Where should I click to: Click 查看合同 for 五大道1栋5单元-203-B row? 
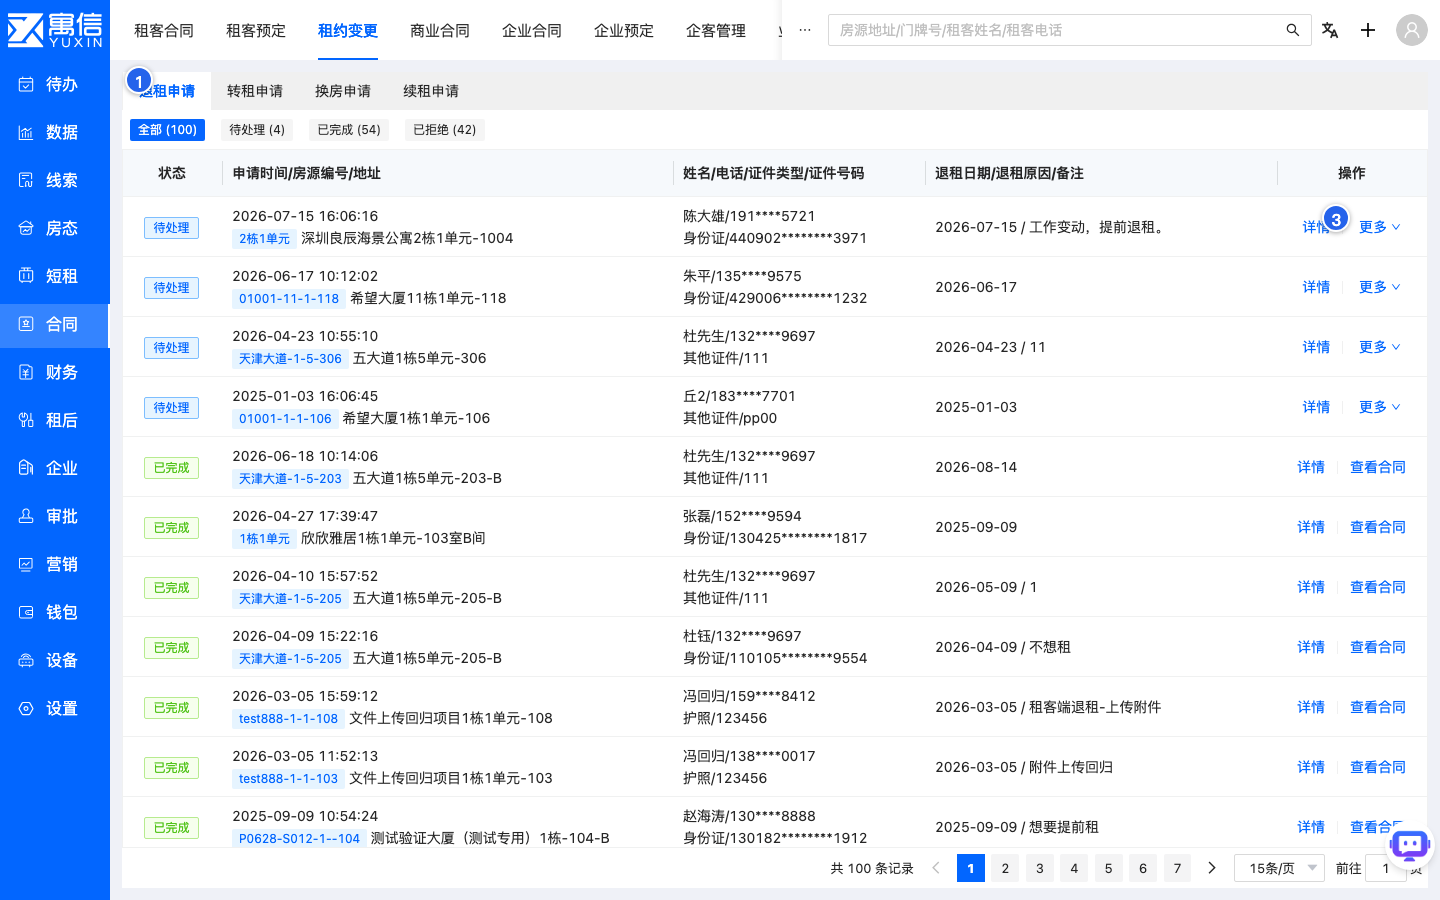coord(1378,467)
